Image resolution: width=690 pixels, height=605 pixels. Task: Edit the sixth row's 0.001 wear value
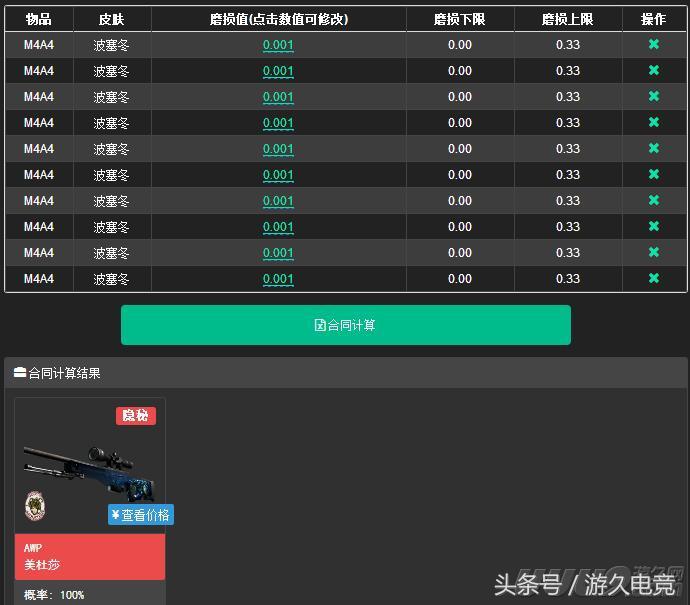pos(278,175)
